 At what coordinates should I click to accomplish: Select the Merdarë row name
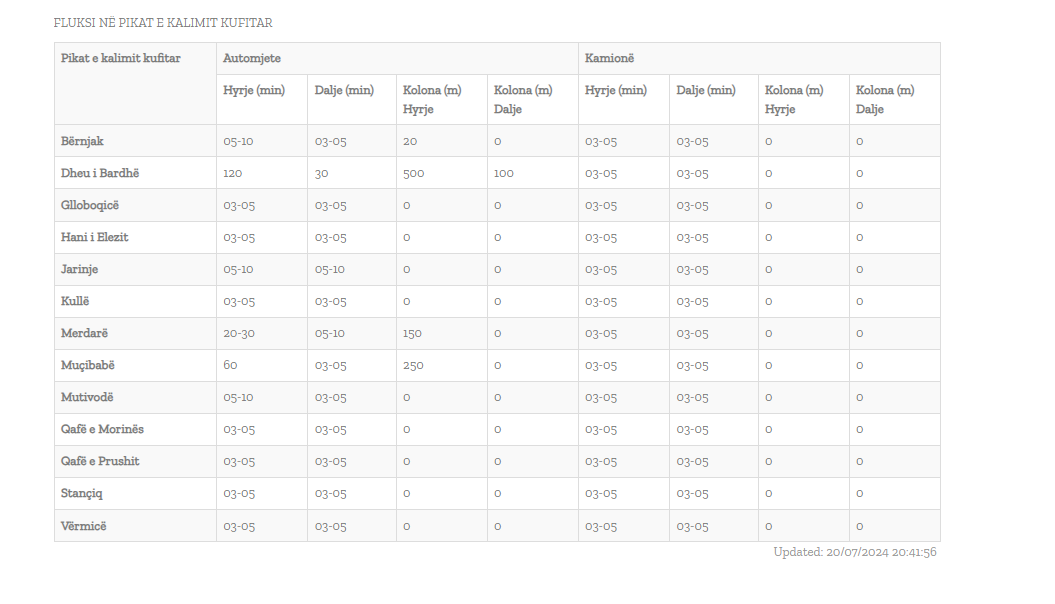(84, 333)
